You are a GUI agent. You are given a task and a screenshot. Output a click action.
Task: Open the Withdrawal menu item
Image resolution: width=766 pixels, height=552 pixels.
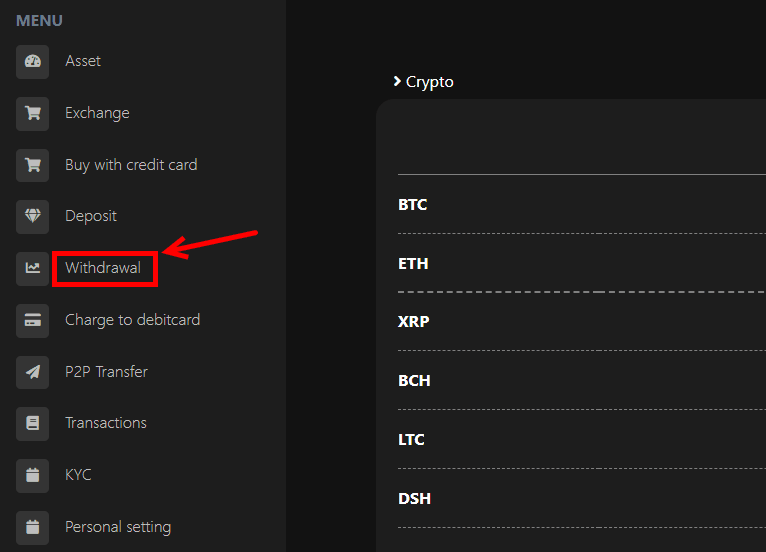point(103,268)
